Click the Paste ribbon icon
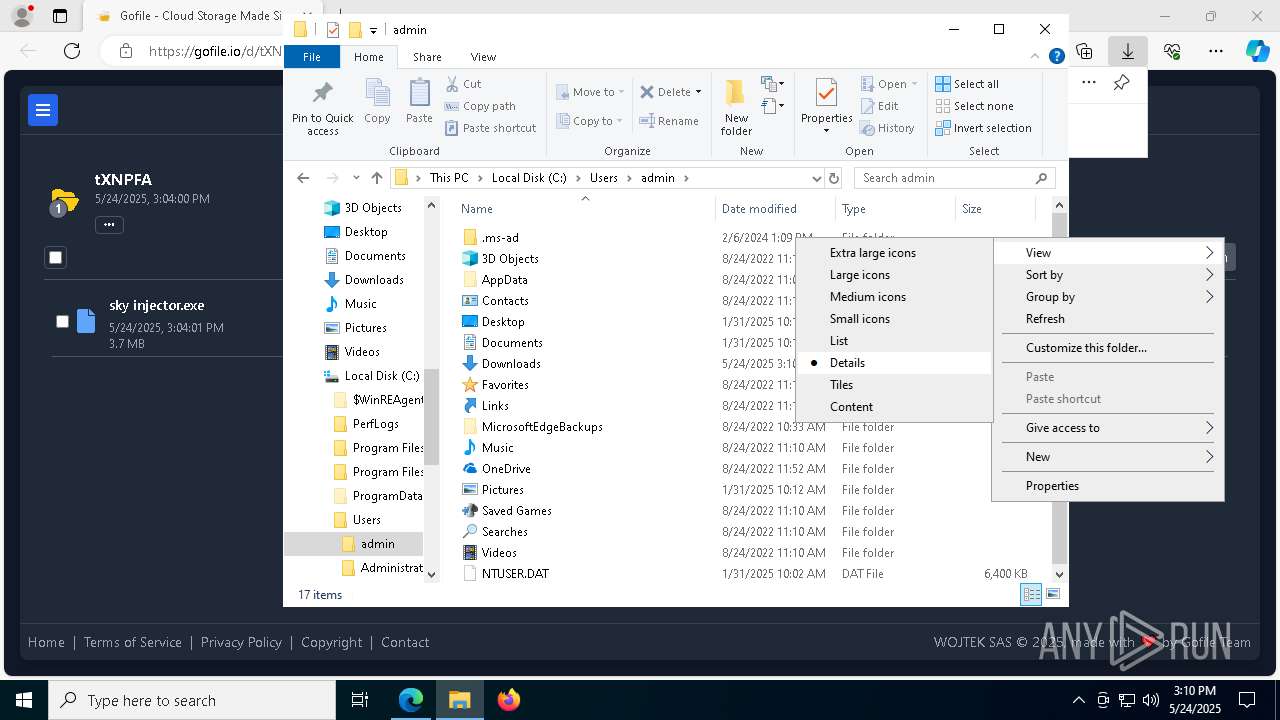Image resolution: width=1280 pixels, height=720 pixels. point(419,93)
